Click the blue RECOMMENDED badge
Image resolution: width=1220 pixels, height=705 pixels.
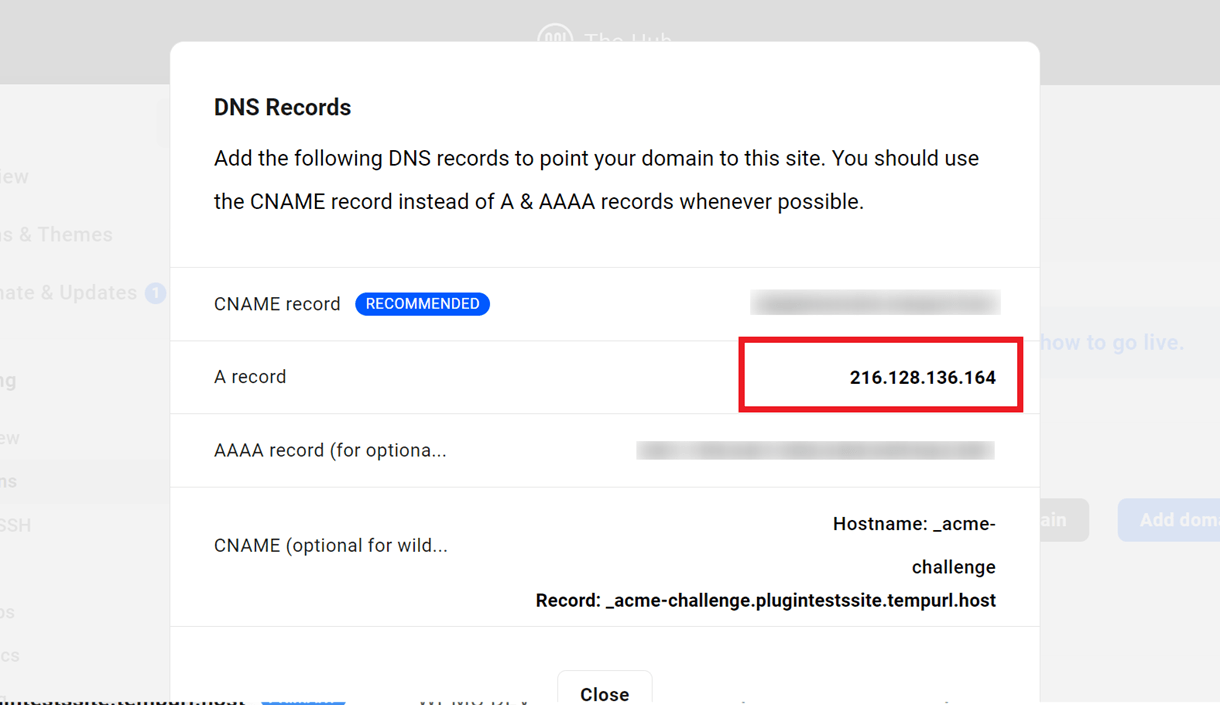point(422,304)
